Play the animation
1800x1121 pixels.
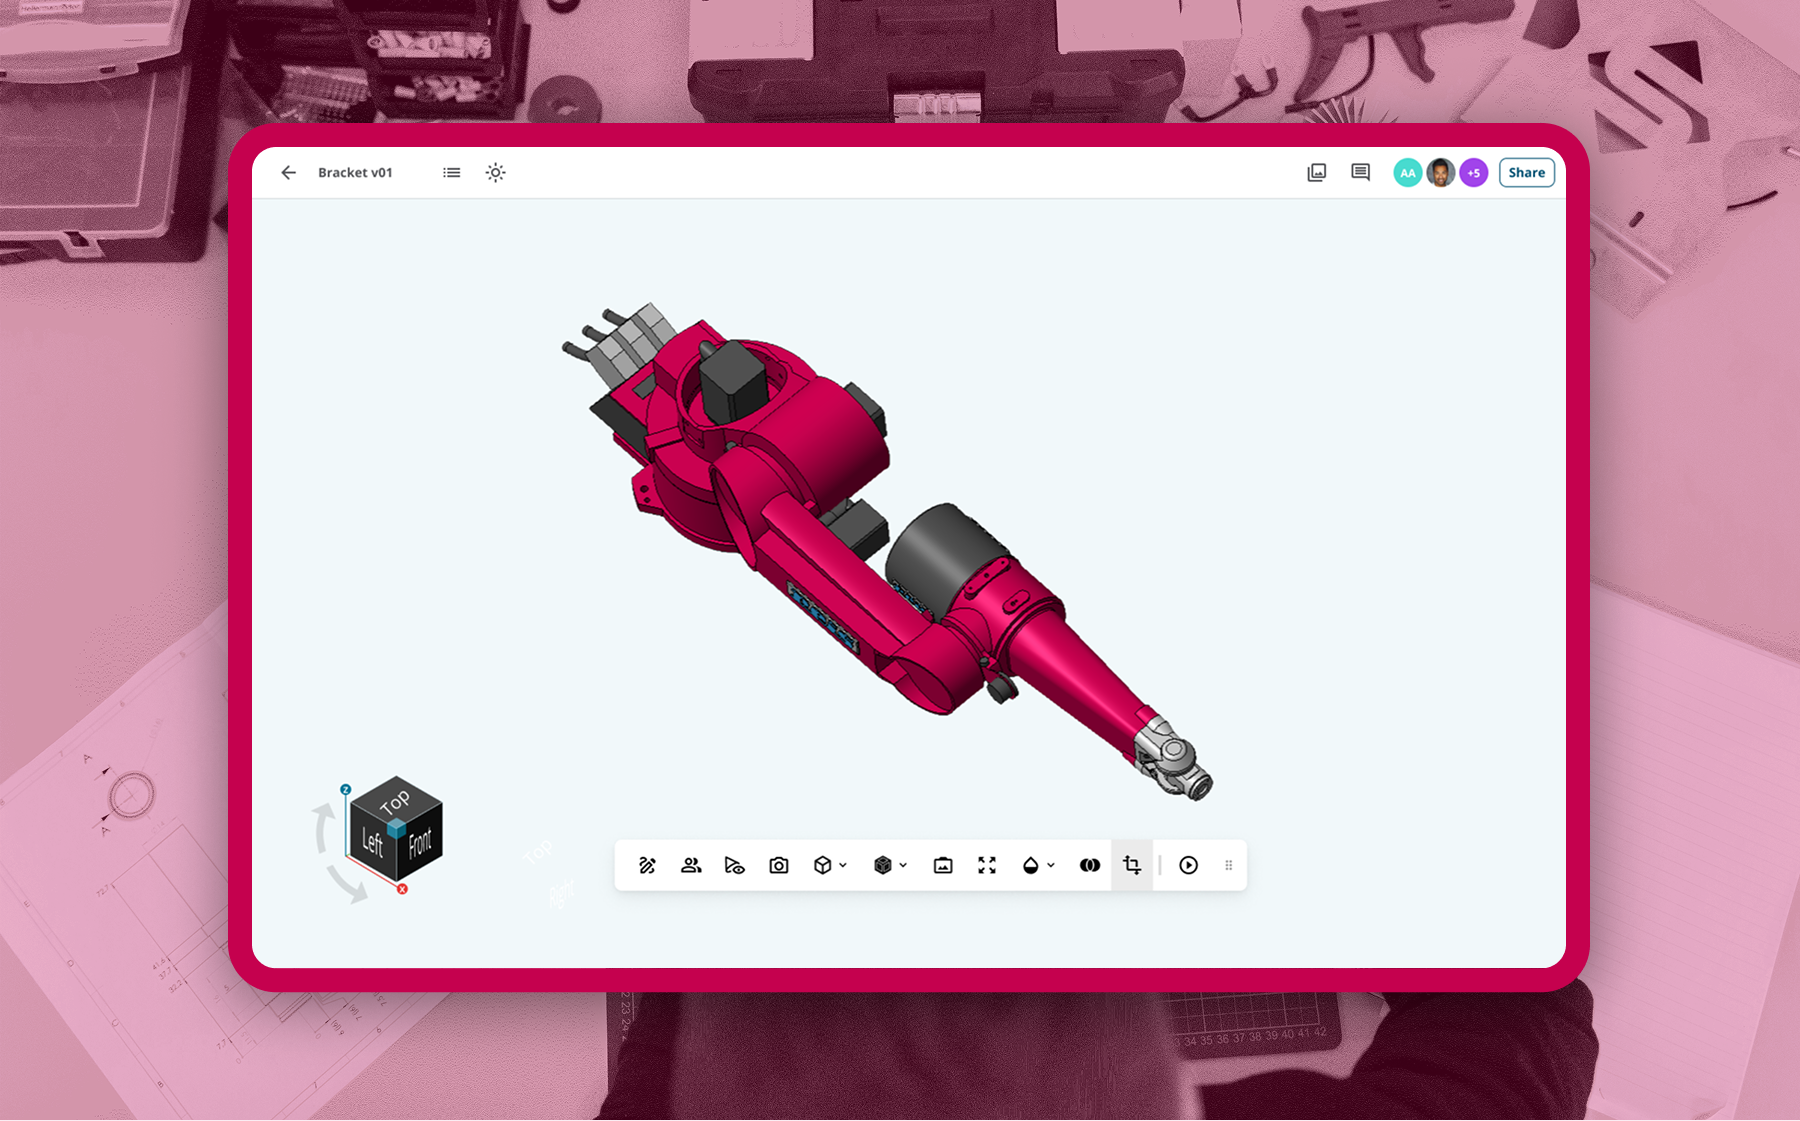coord(1189,866)
